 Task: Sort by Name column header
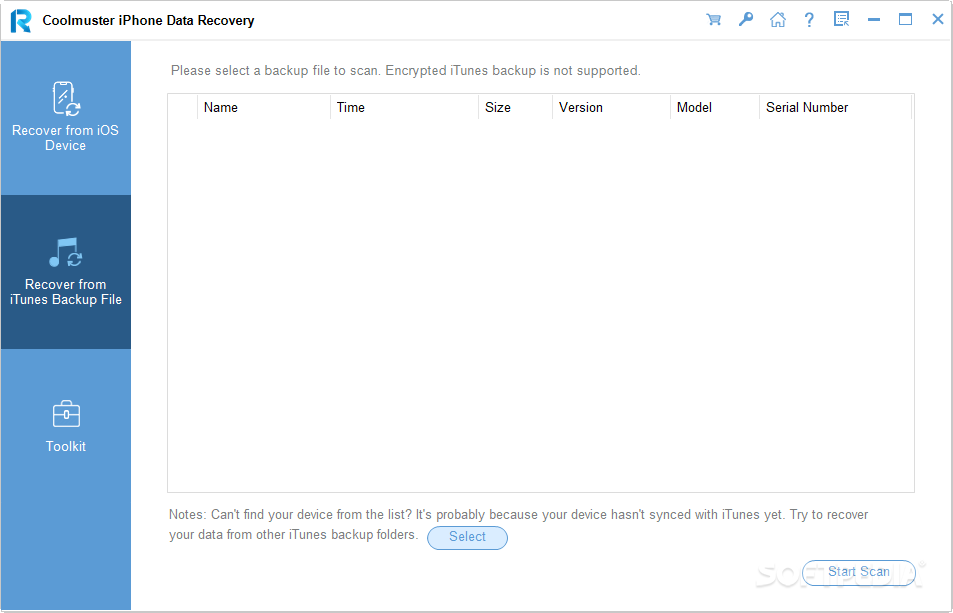264,108
